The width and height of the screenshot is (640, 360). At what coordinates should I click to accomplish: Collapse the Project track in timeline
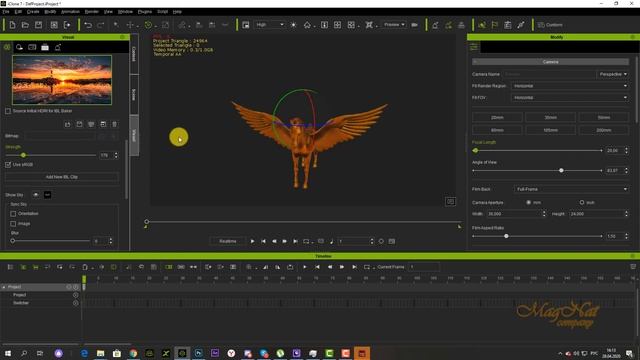tap(4, 287)
